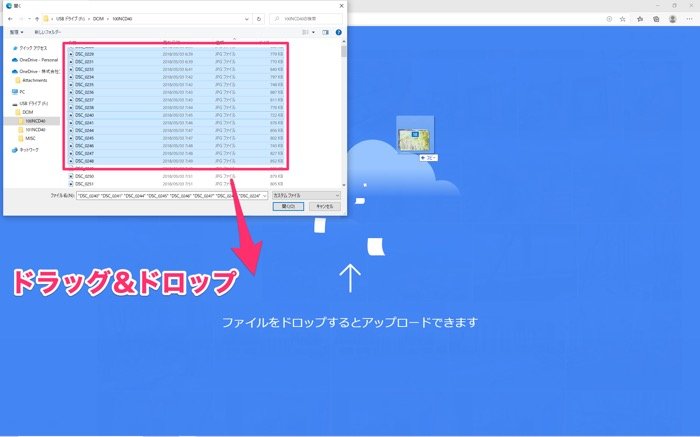Select file DSC_0237 in the list

pyautogui.click(x=176, y=100)
